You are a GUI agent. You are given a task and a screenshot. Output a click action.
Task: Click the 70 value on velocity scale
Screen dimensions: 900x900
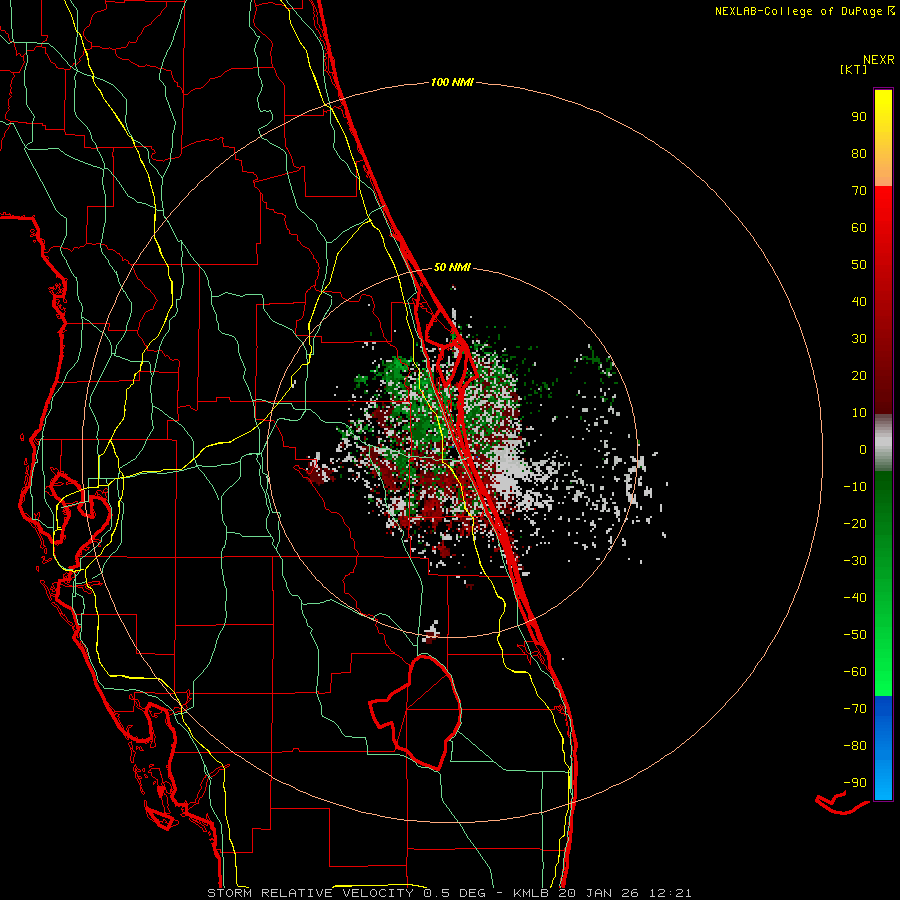click(x=859, y=191)
